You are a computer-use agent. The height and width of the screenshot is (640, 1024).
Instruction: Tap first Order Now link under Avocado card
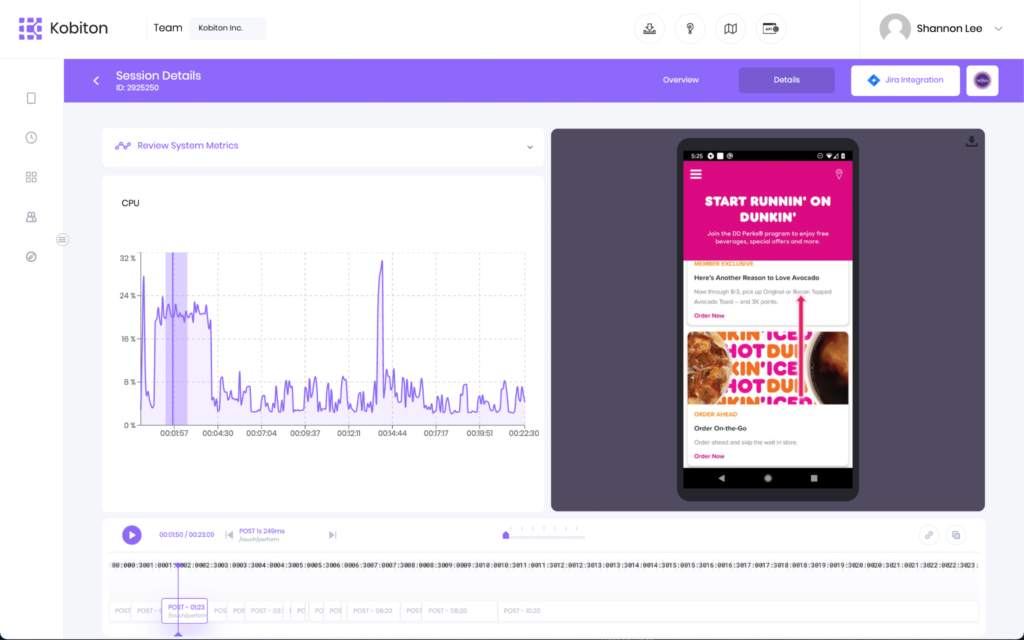[709, 315]
